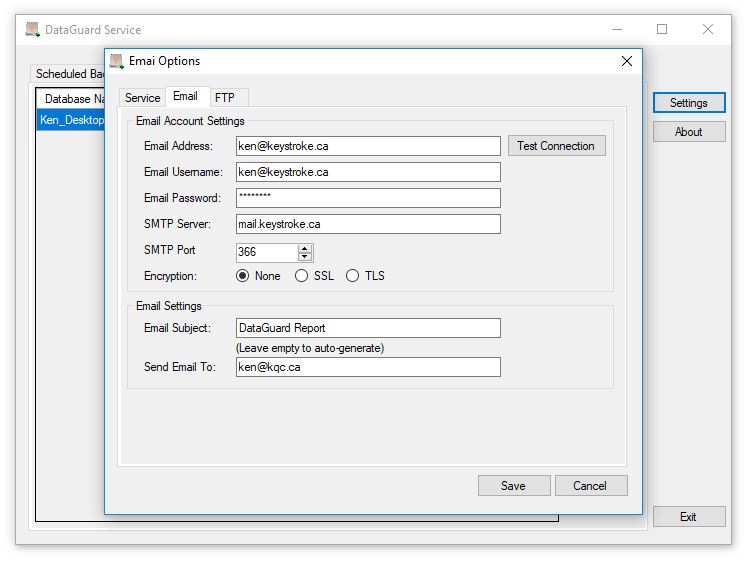Decrease SMTP Port with down arrow
The width and height of the screenshot is (750, 568).
click(305, 256)
